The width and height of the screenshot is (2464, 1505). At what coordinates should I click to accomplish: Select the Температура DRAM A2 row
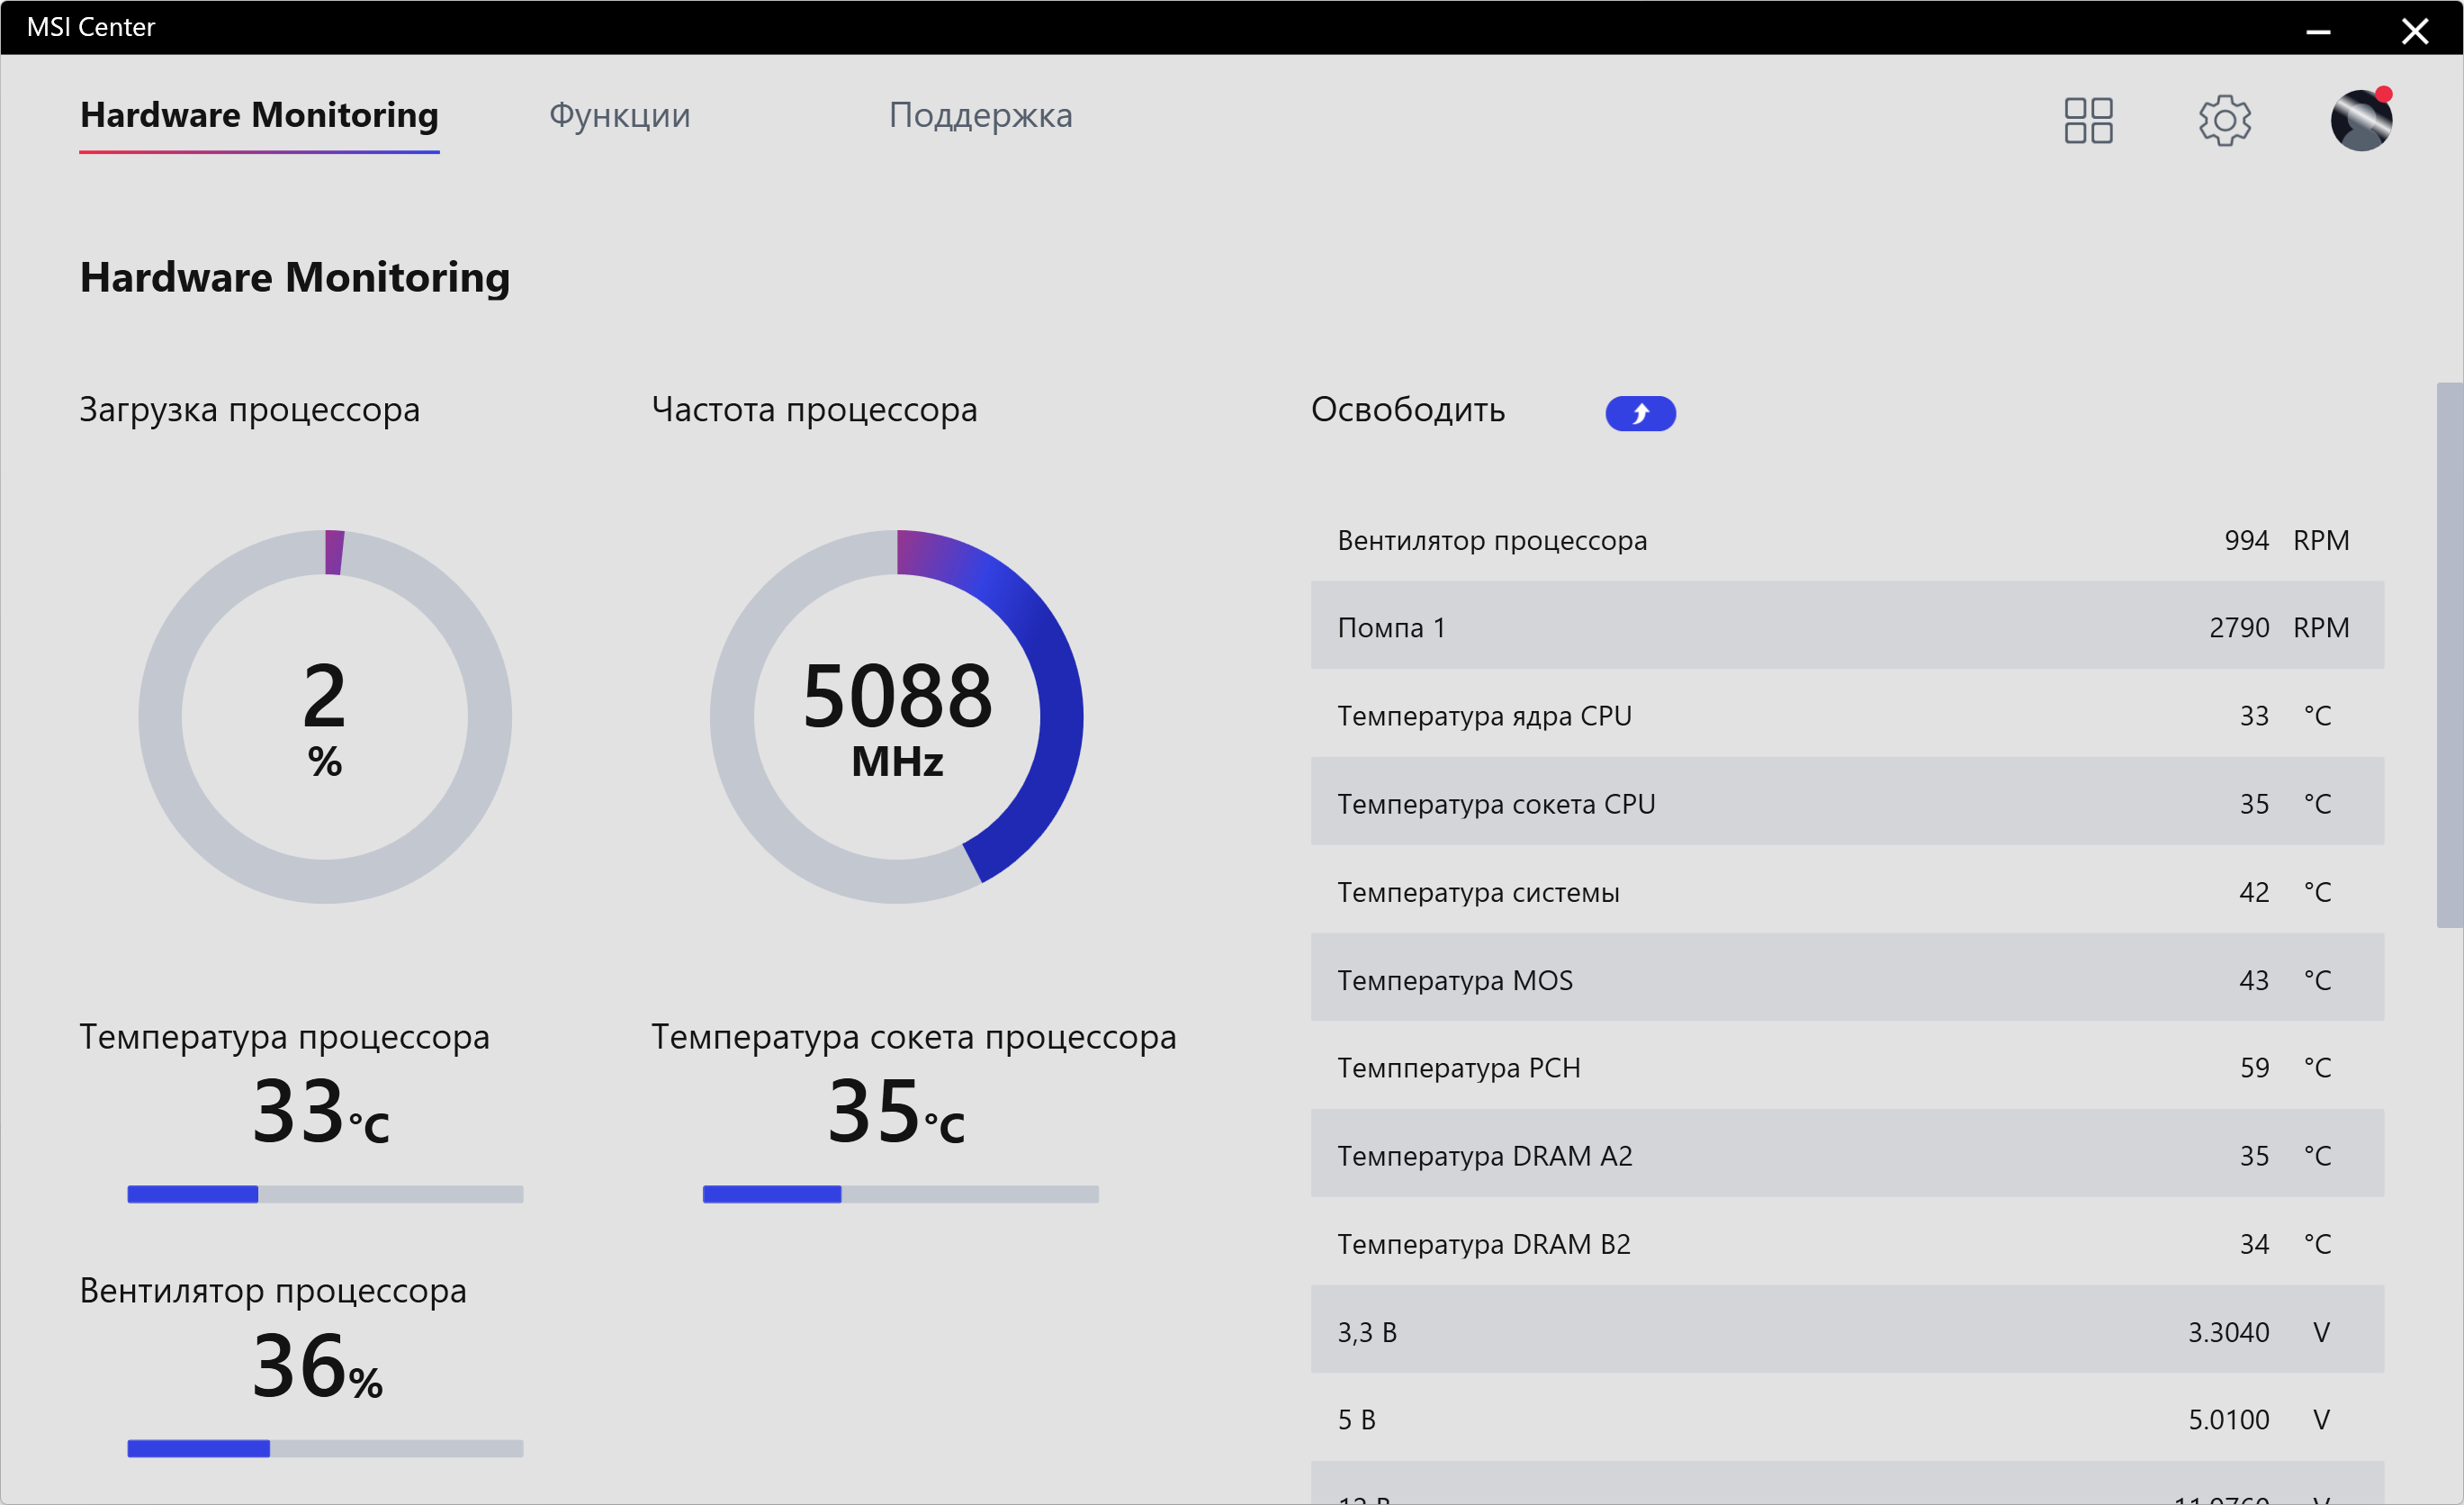pos(1846,1154)
